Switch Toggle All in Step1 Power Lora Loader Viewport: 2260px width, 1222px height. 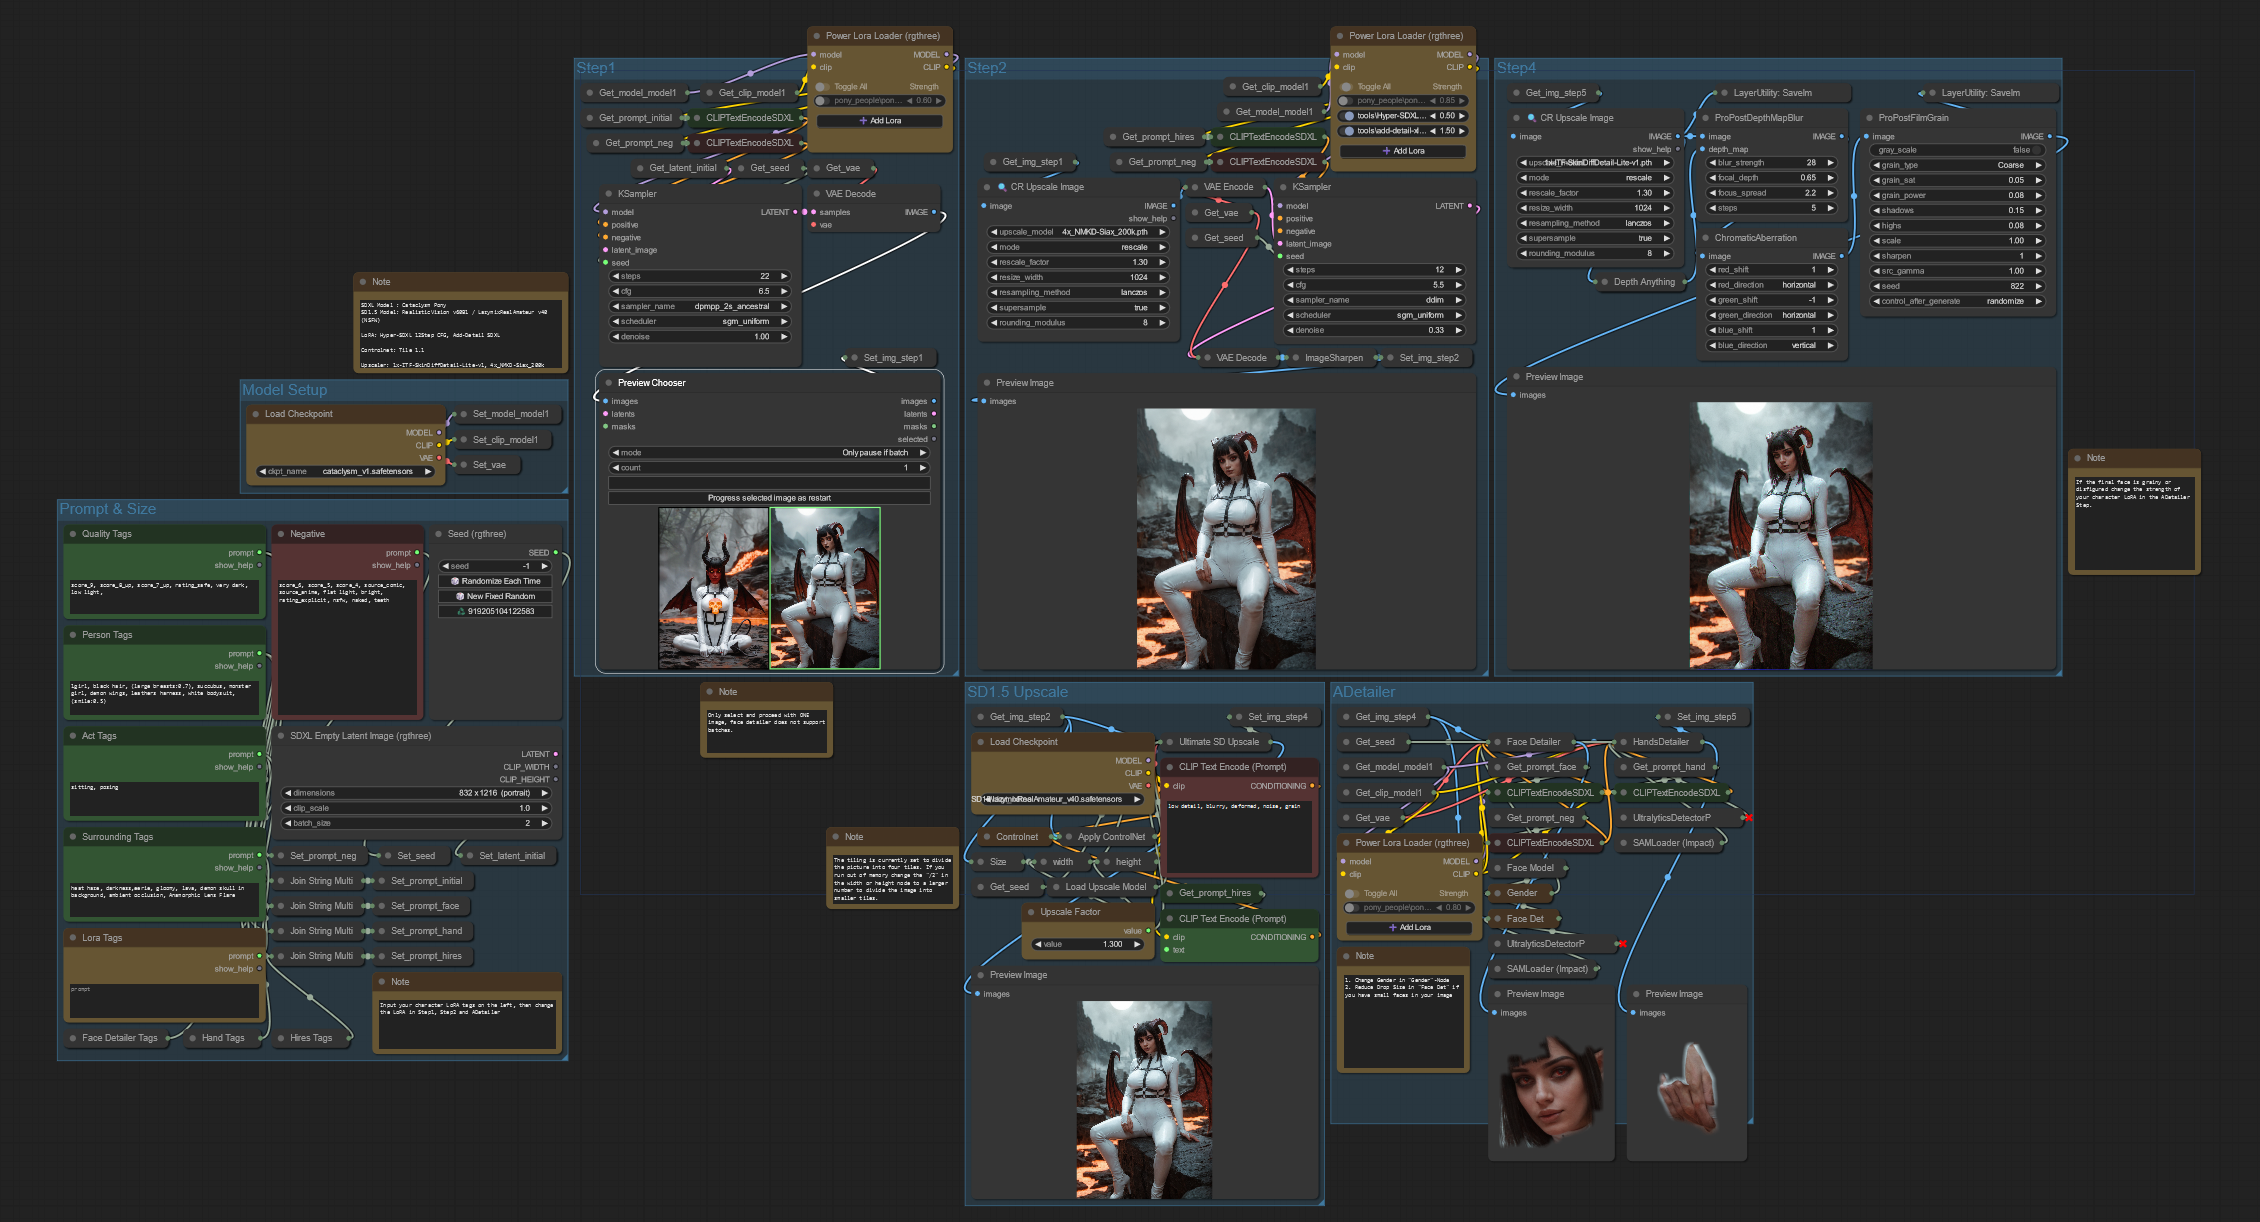(823, 87)
